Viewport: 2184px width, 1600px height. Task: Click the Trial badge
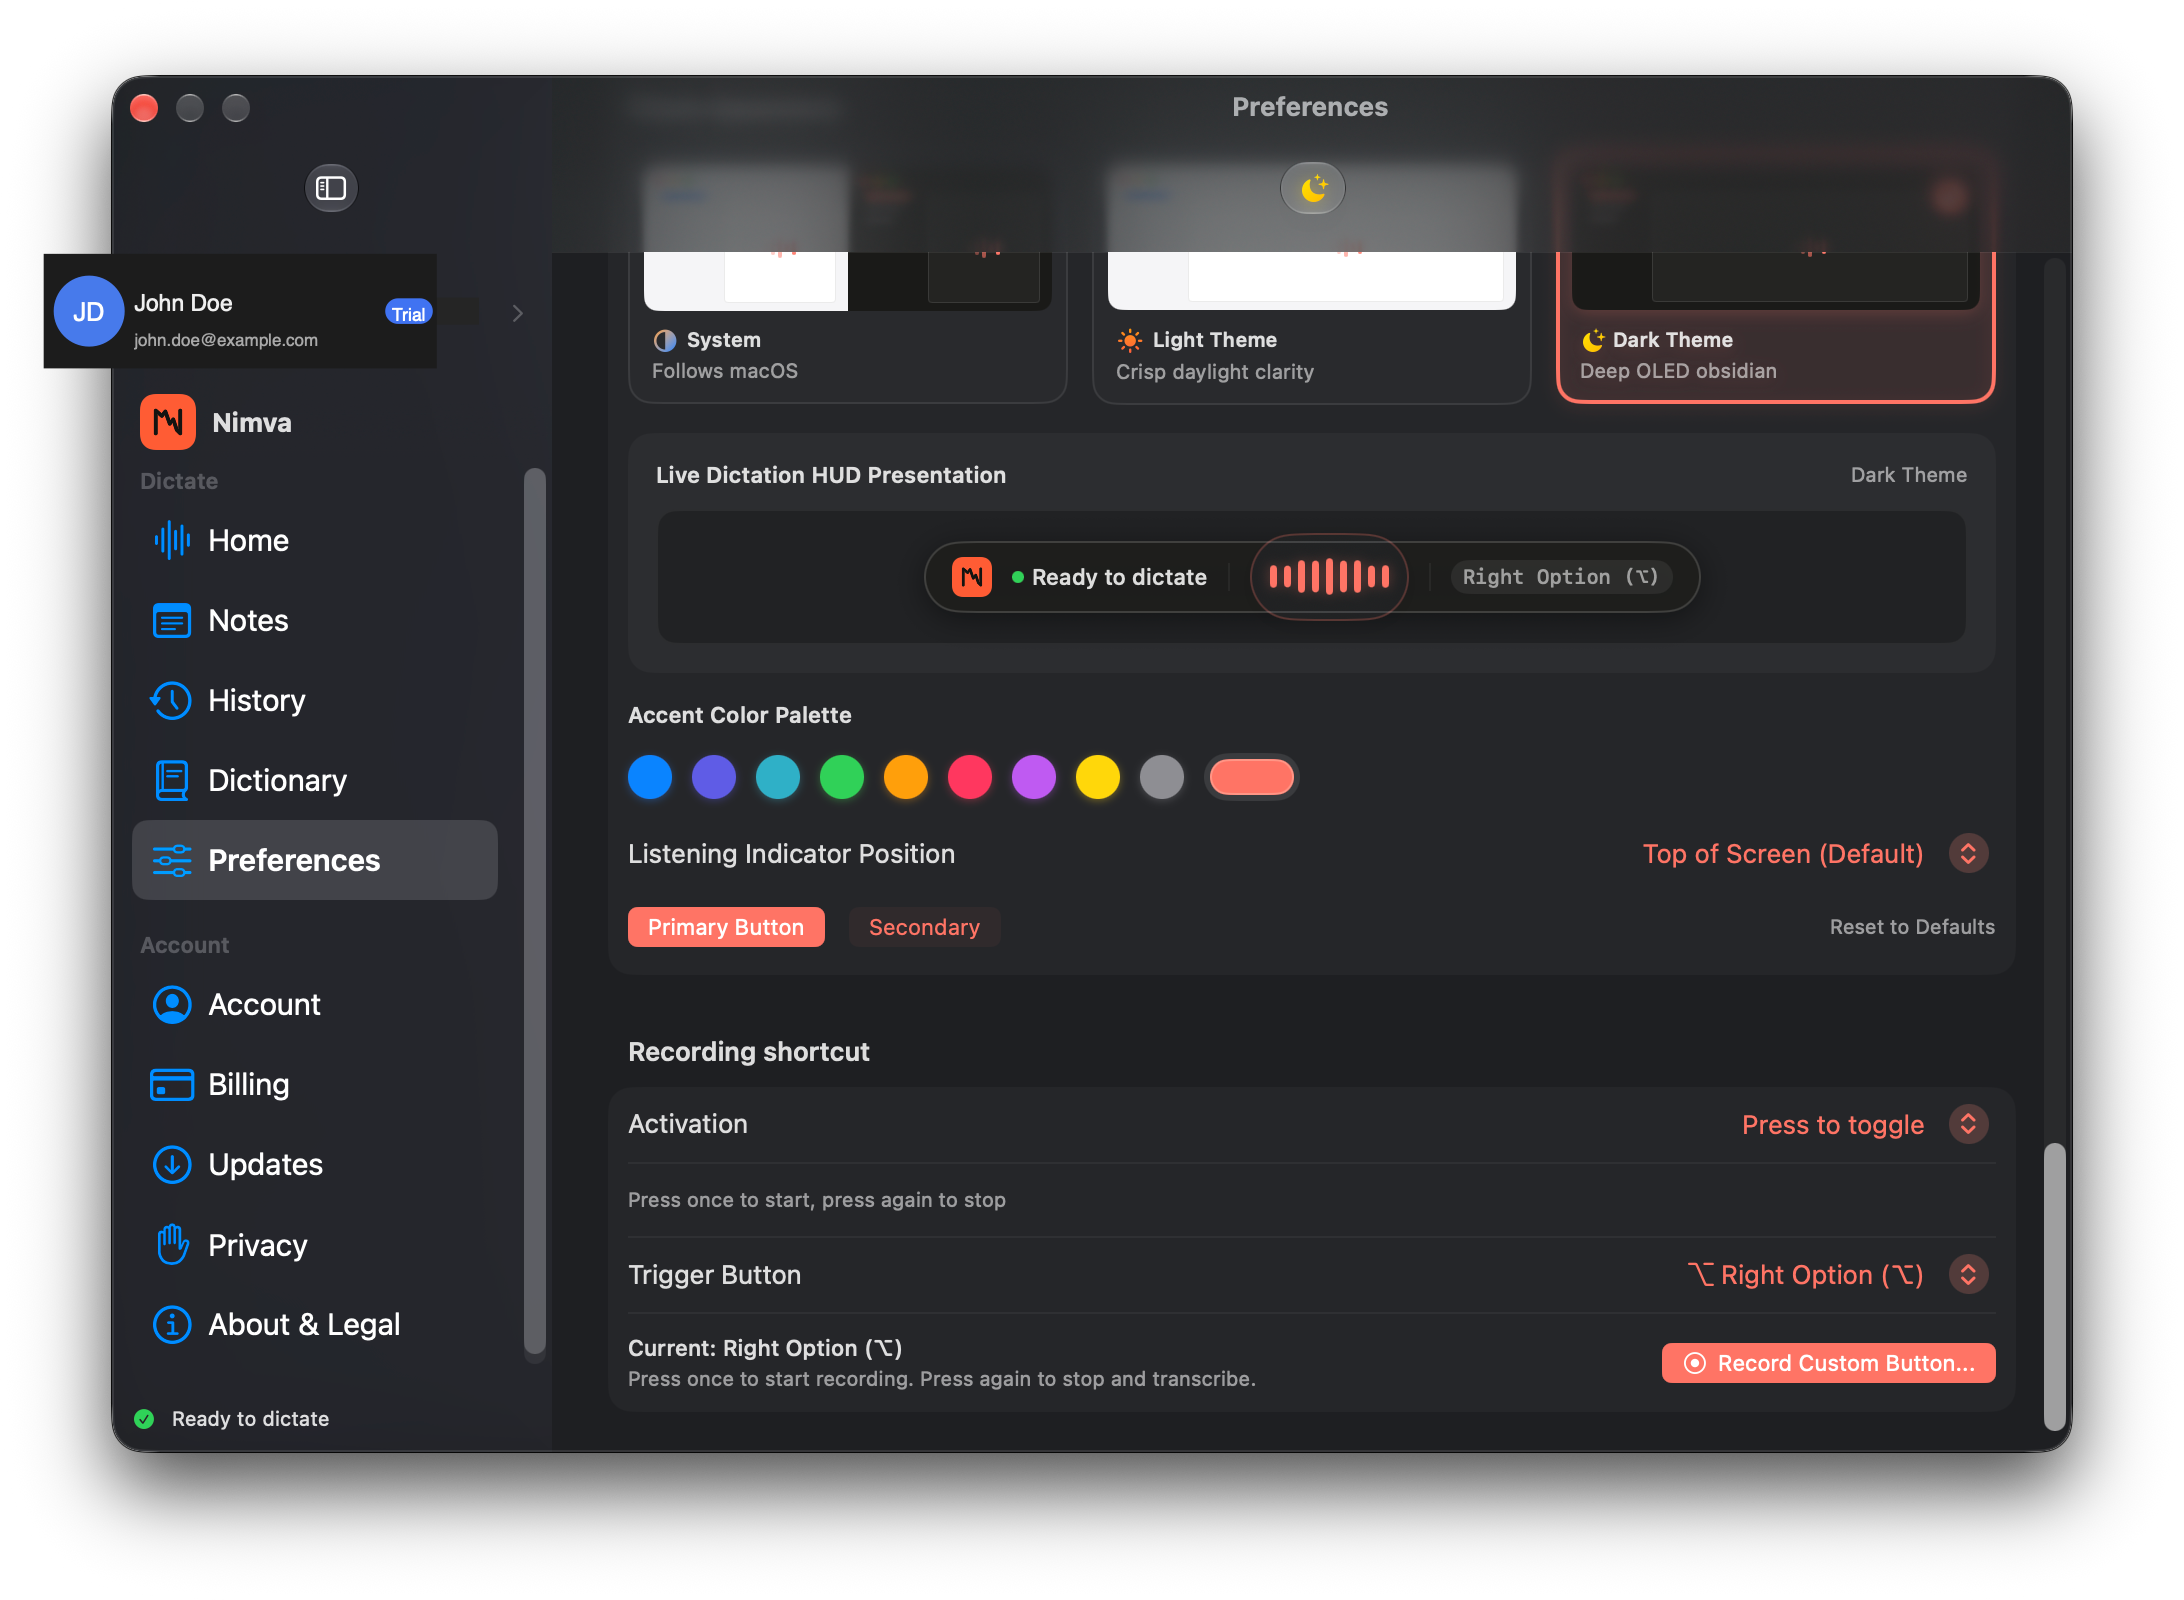click(408, 313)
